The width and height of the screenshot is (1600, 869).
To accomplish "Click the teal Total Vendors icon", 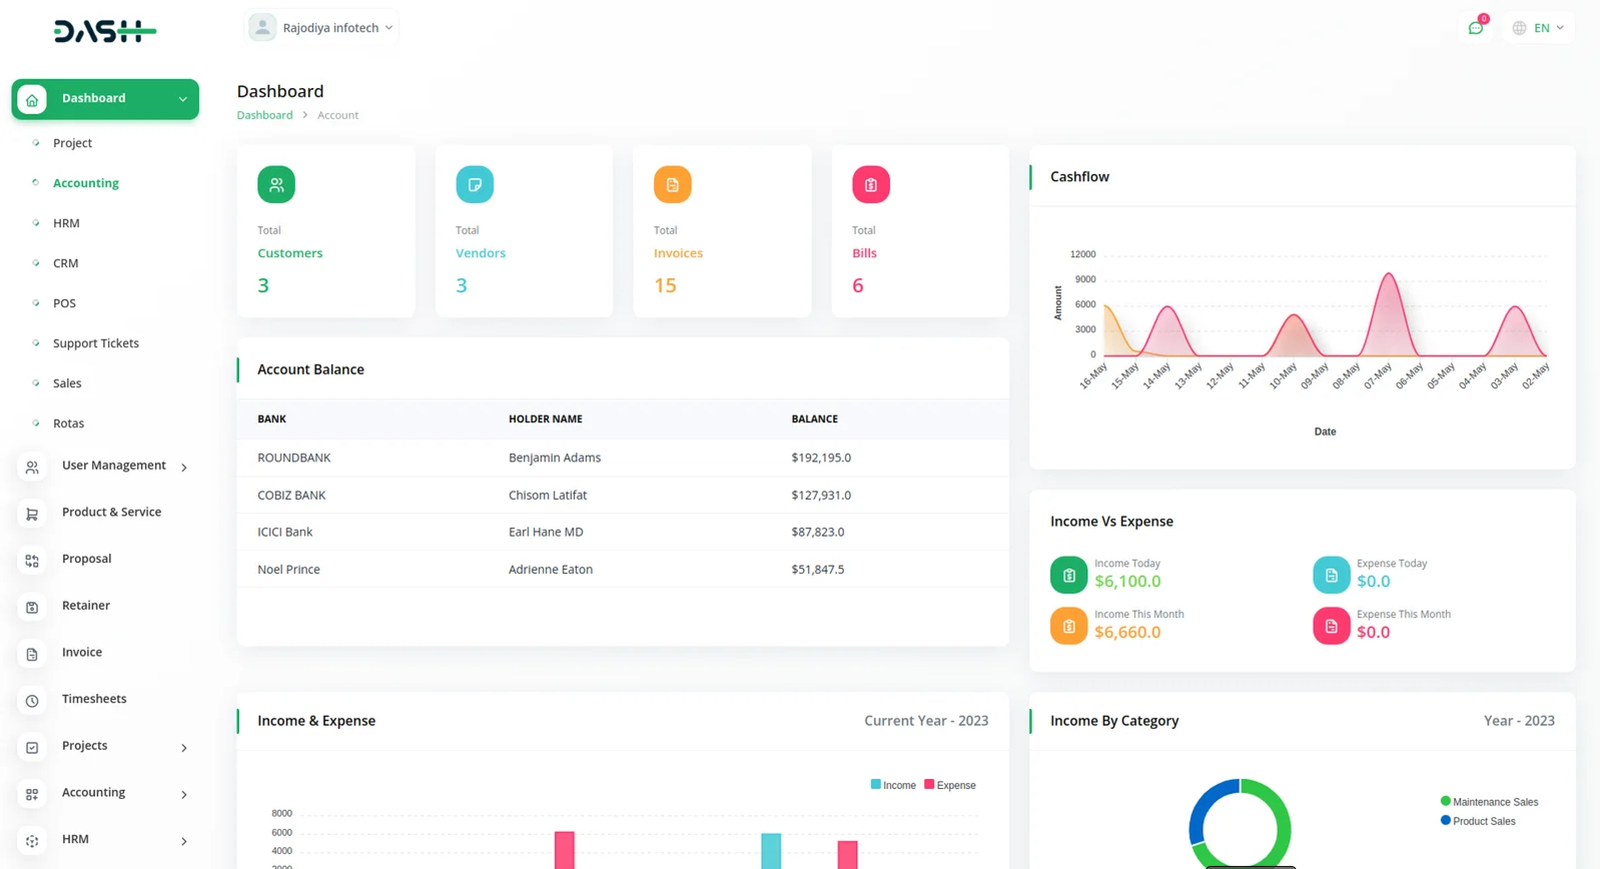I will [x=474, y=185].
